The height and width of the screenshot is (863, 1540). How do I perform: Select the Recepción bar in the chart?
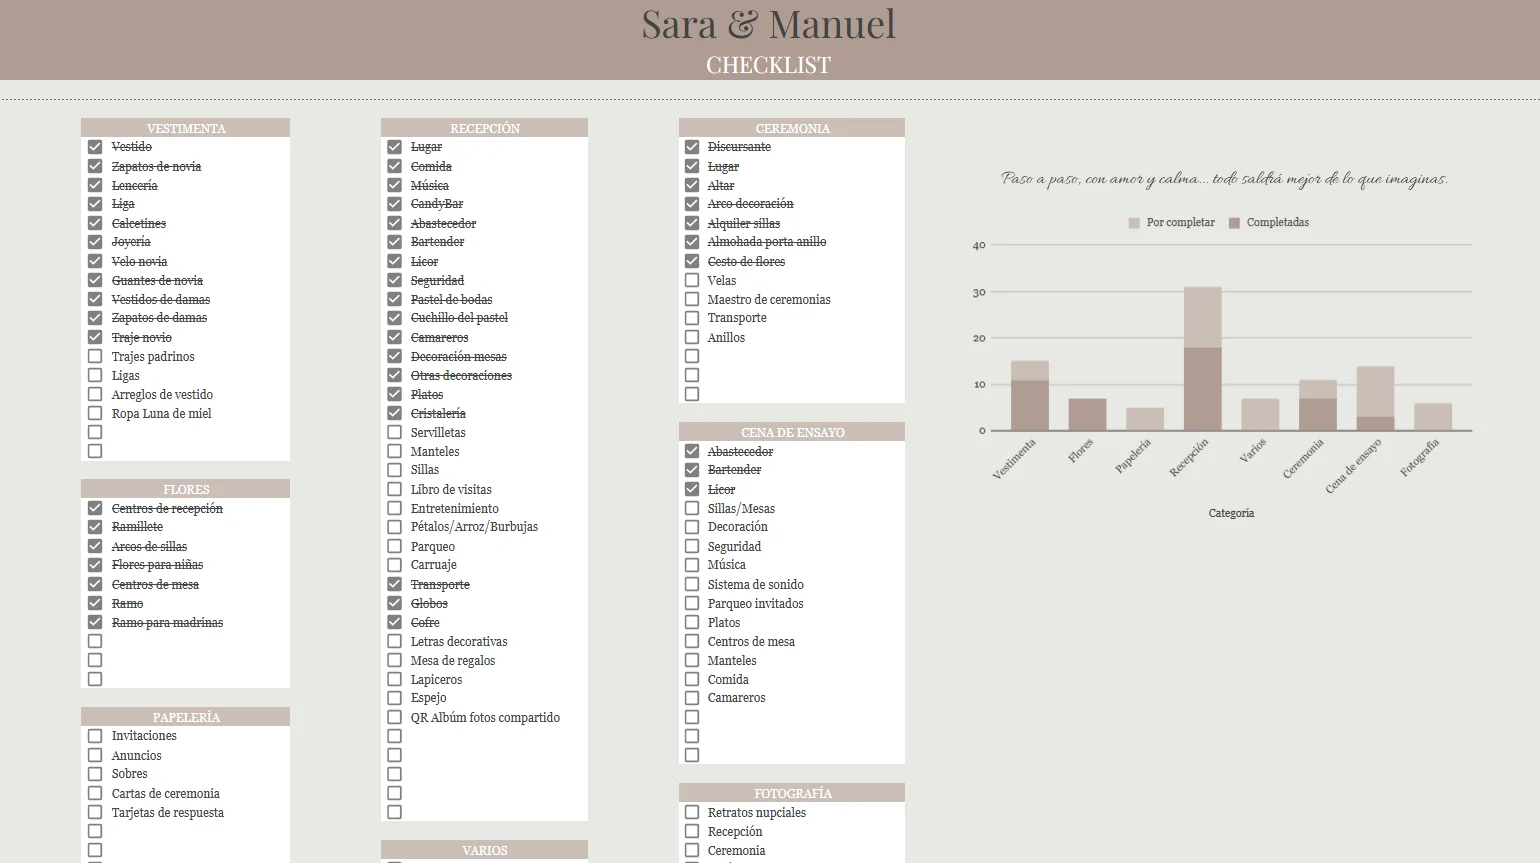point(1203,359)
